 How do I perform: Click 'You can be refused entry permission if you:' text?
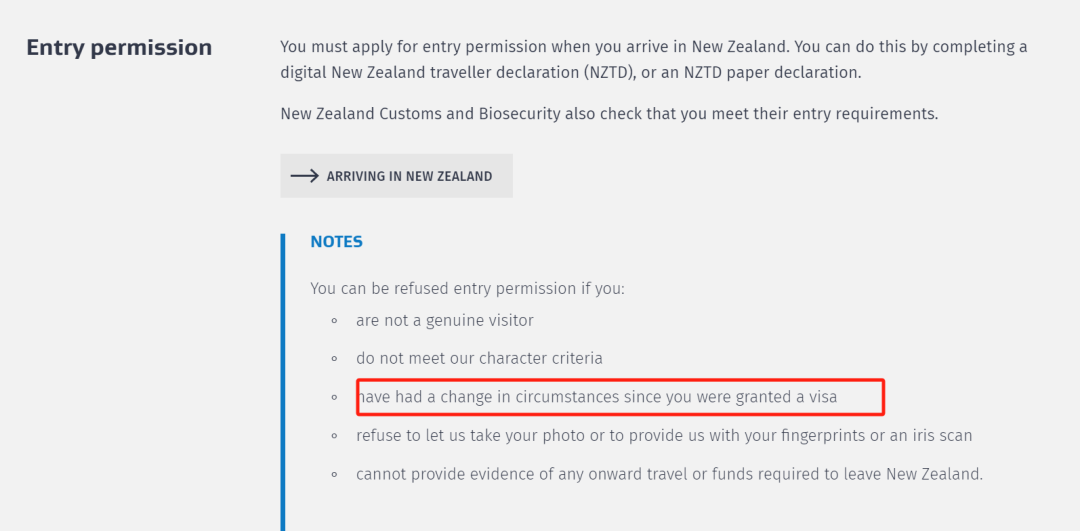pyautogui.click(x=467, y=288)
